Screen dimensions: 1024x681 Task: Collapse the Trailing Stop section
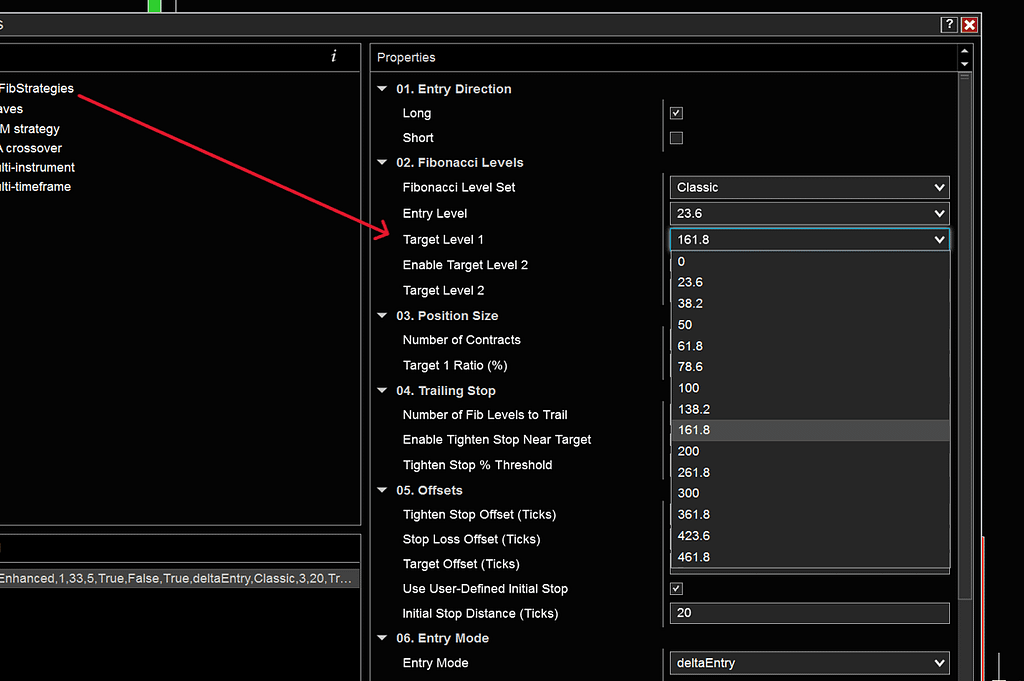[382, 390]
